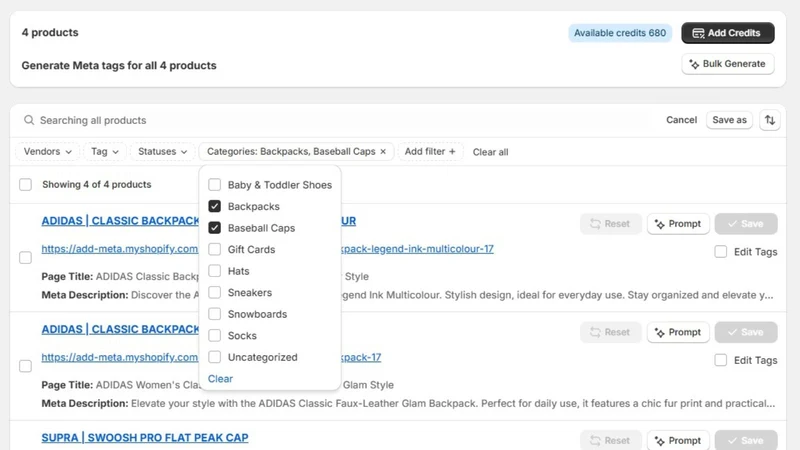800x450 pixels.
Task: Check the Uncategorized category
Action: point(214,357)
